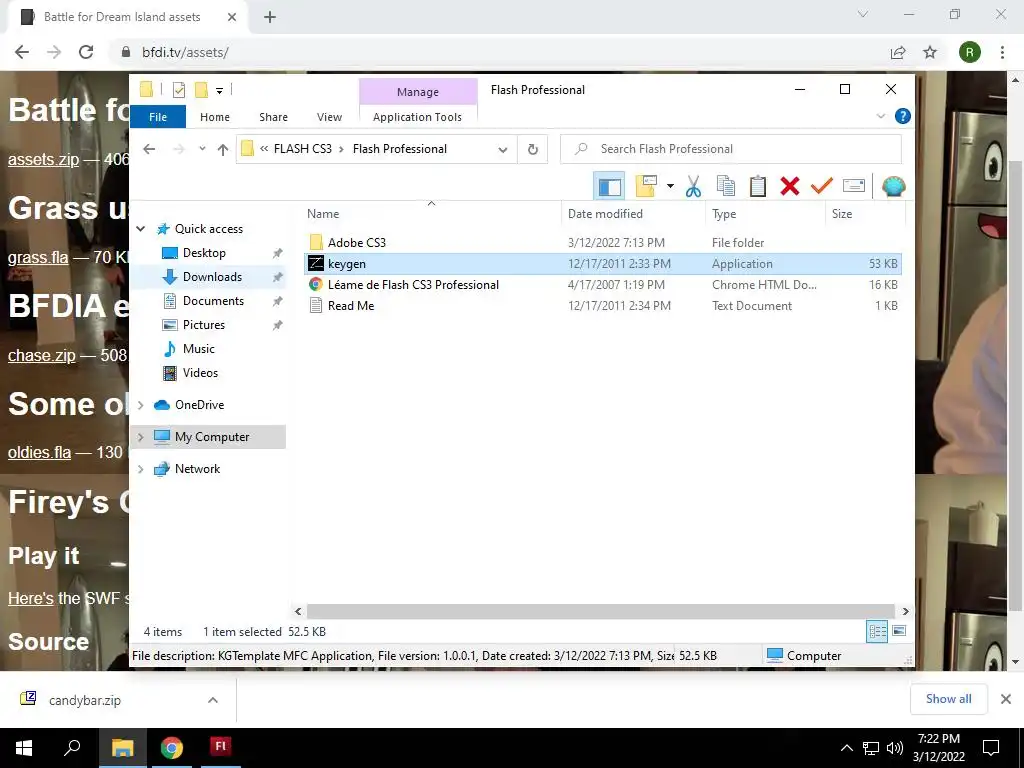1024x768 pixels.
Task: Click the horizontal scrollbar in file list
Action: pyautogui.click(x=601, y=611)
